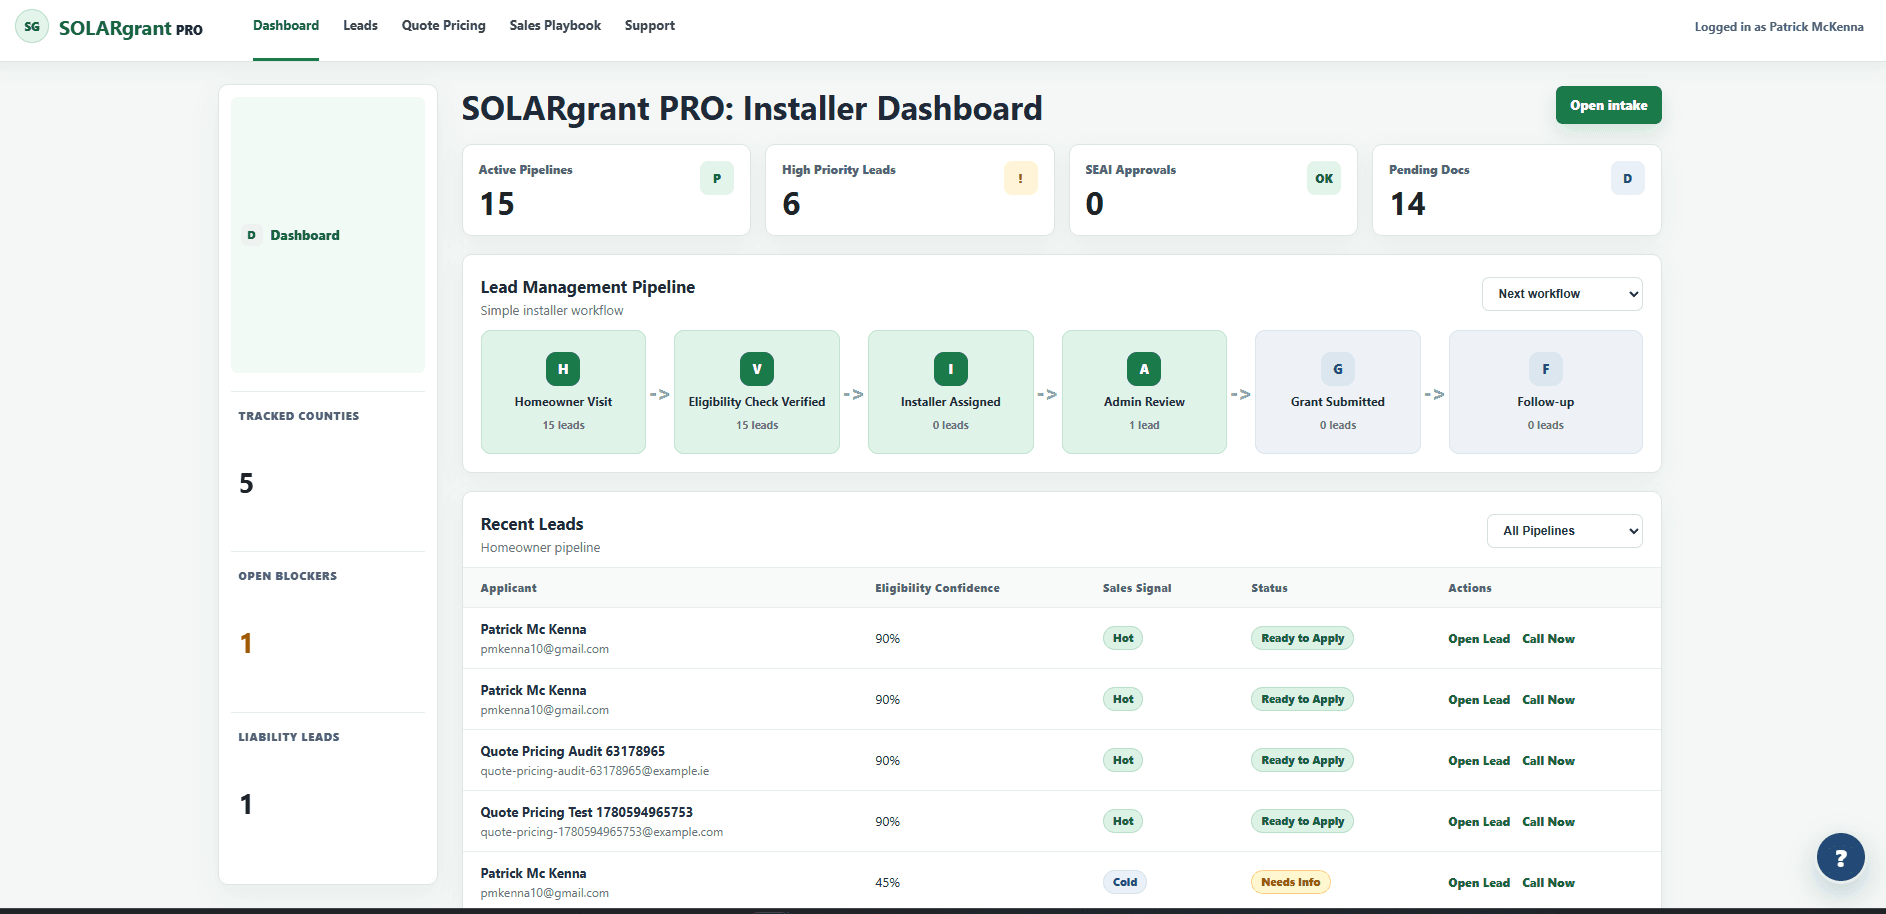Open the help question mark button
This screenshot has width=1886, height=914.
click(x=1841, y=857)
